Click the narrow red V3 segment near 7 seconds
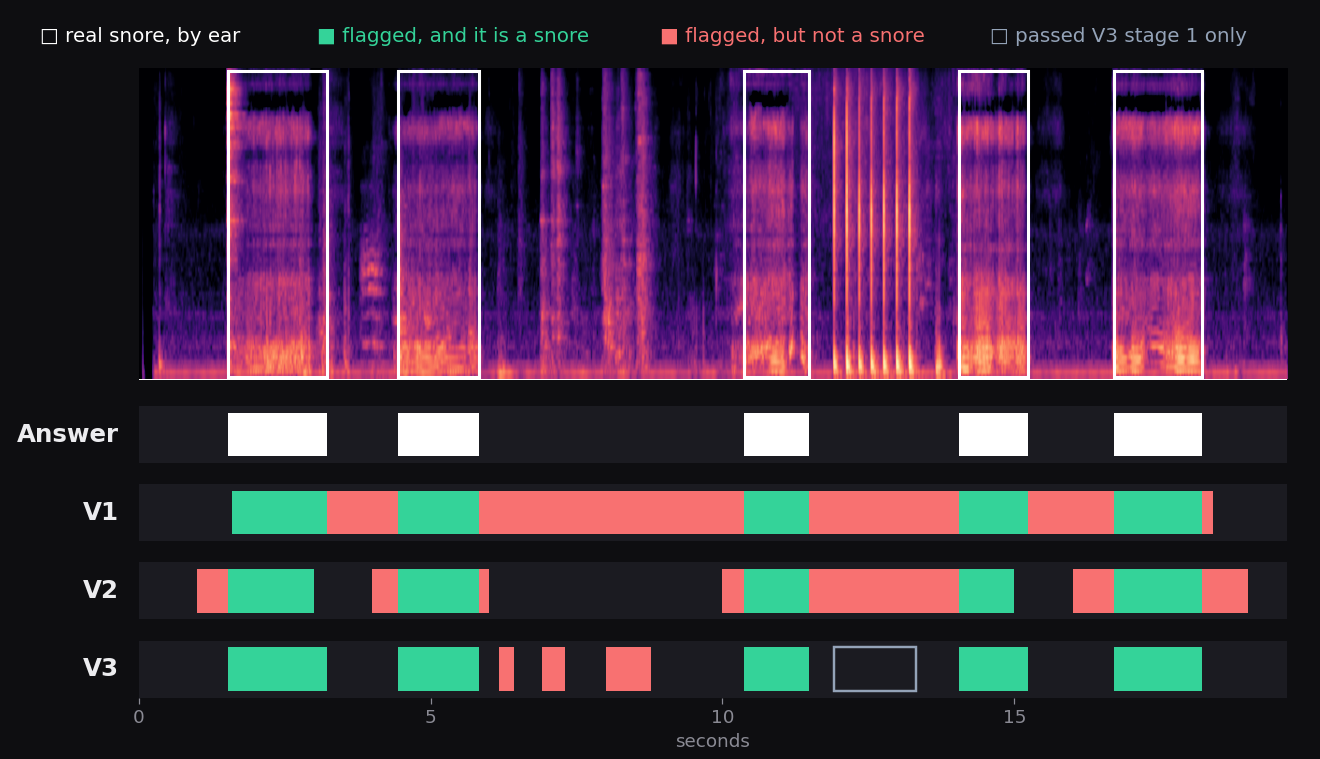Screen dimensions: 1320x759 [553, 669]
